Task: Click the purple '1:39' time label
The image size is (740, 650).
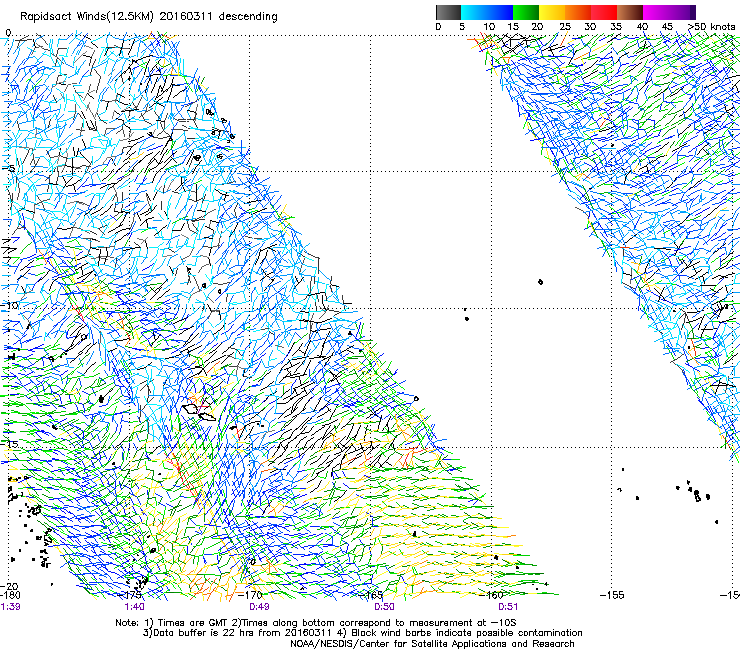Action: pyautogui.click(x=10, y=607)
